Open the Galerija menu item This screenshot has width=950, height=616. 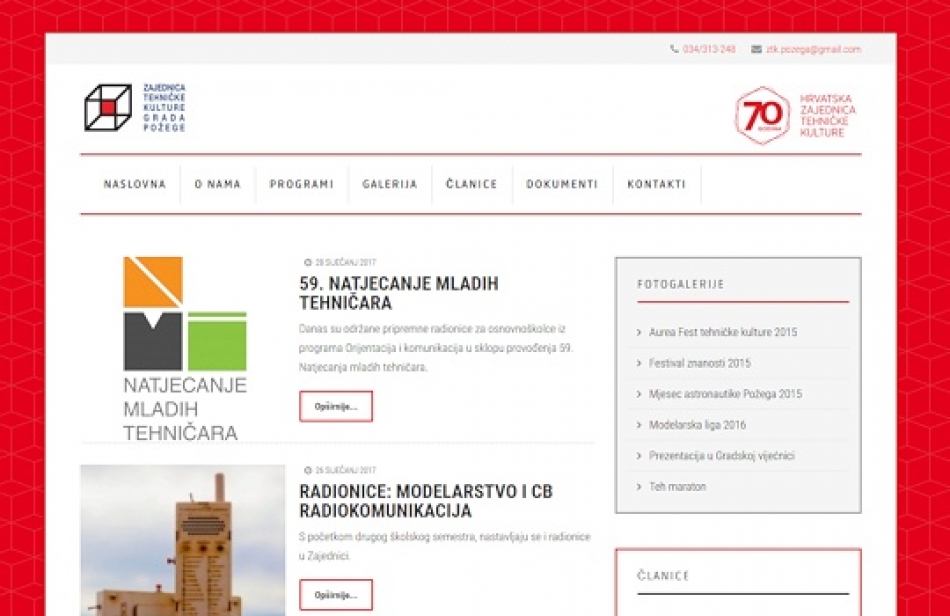(x=390, y=185)
